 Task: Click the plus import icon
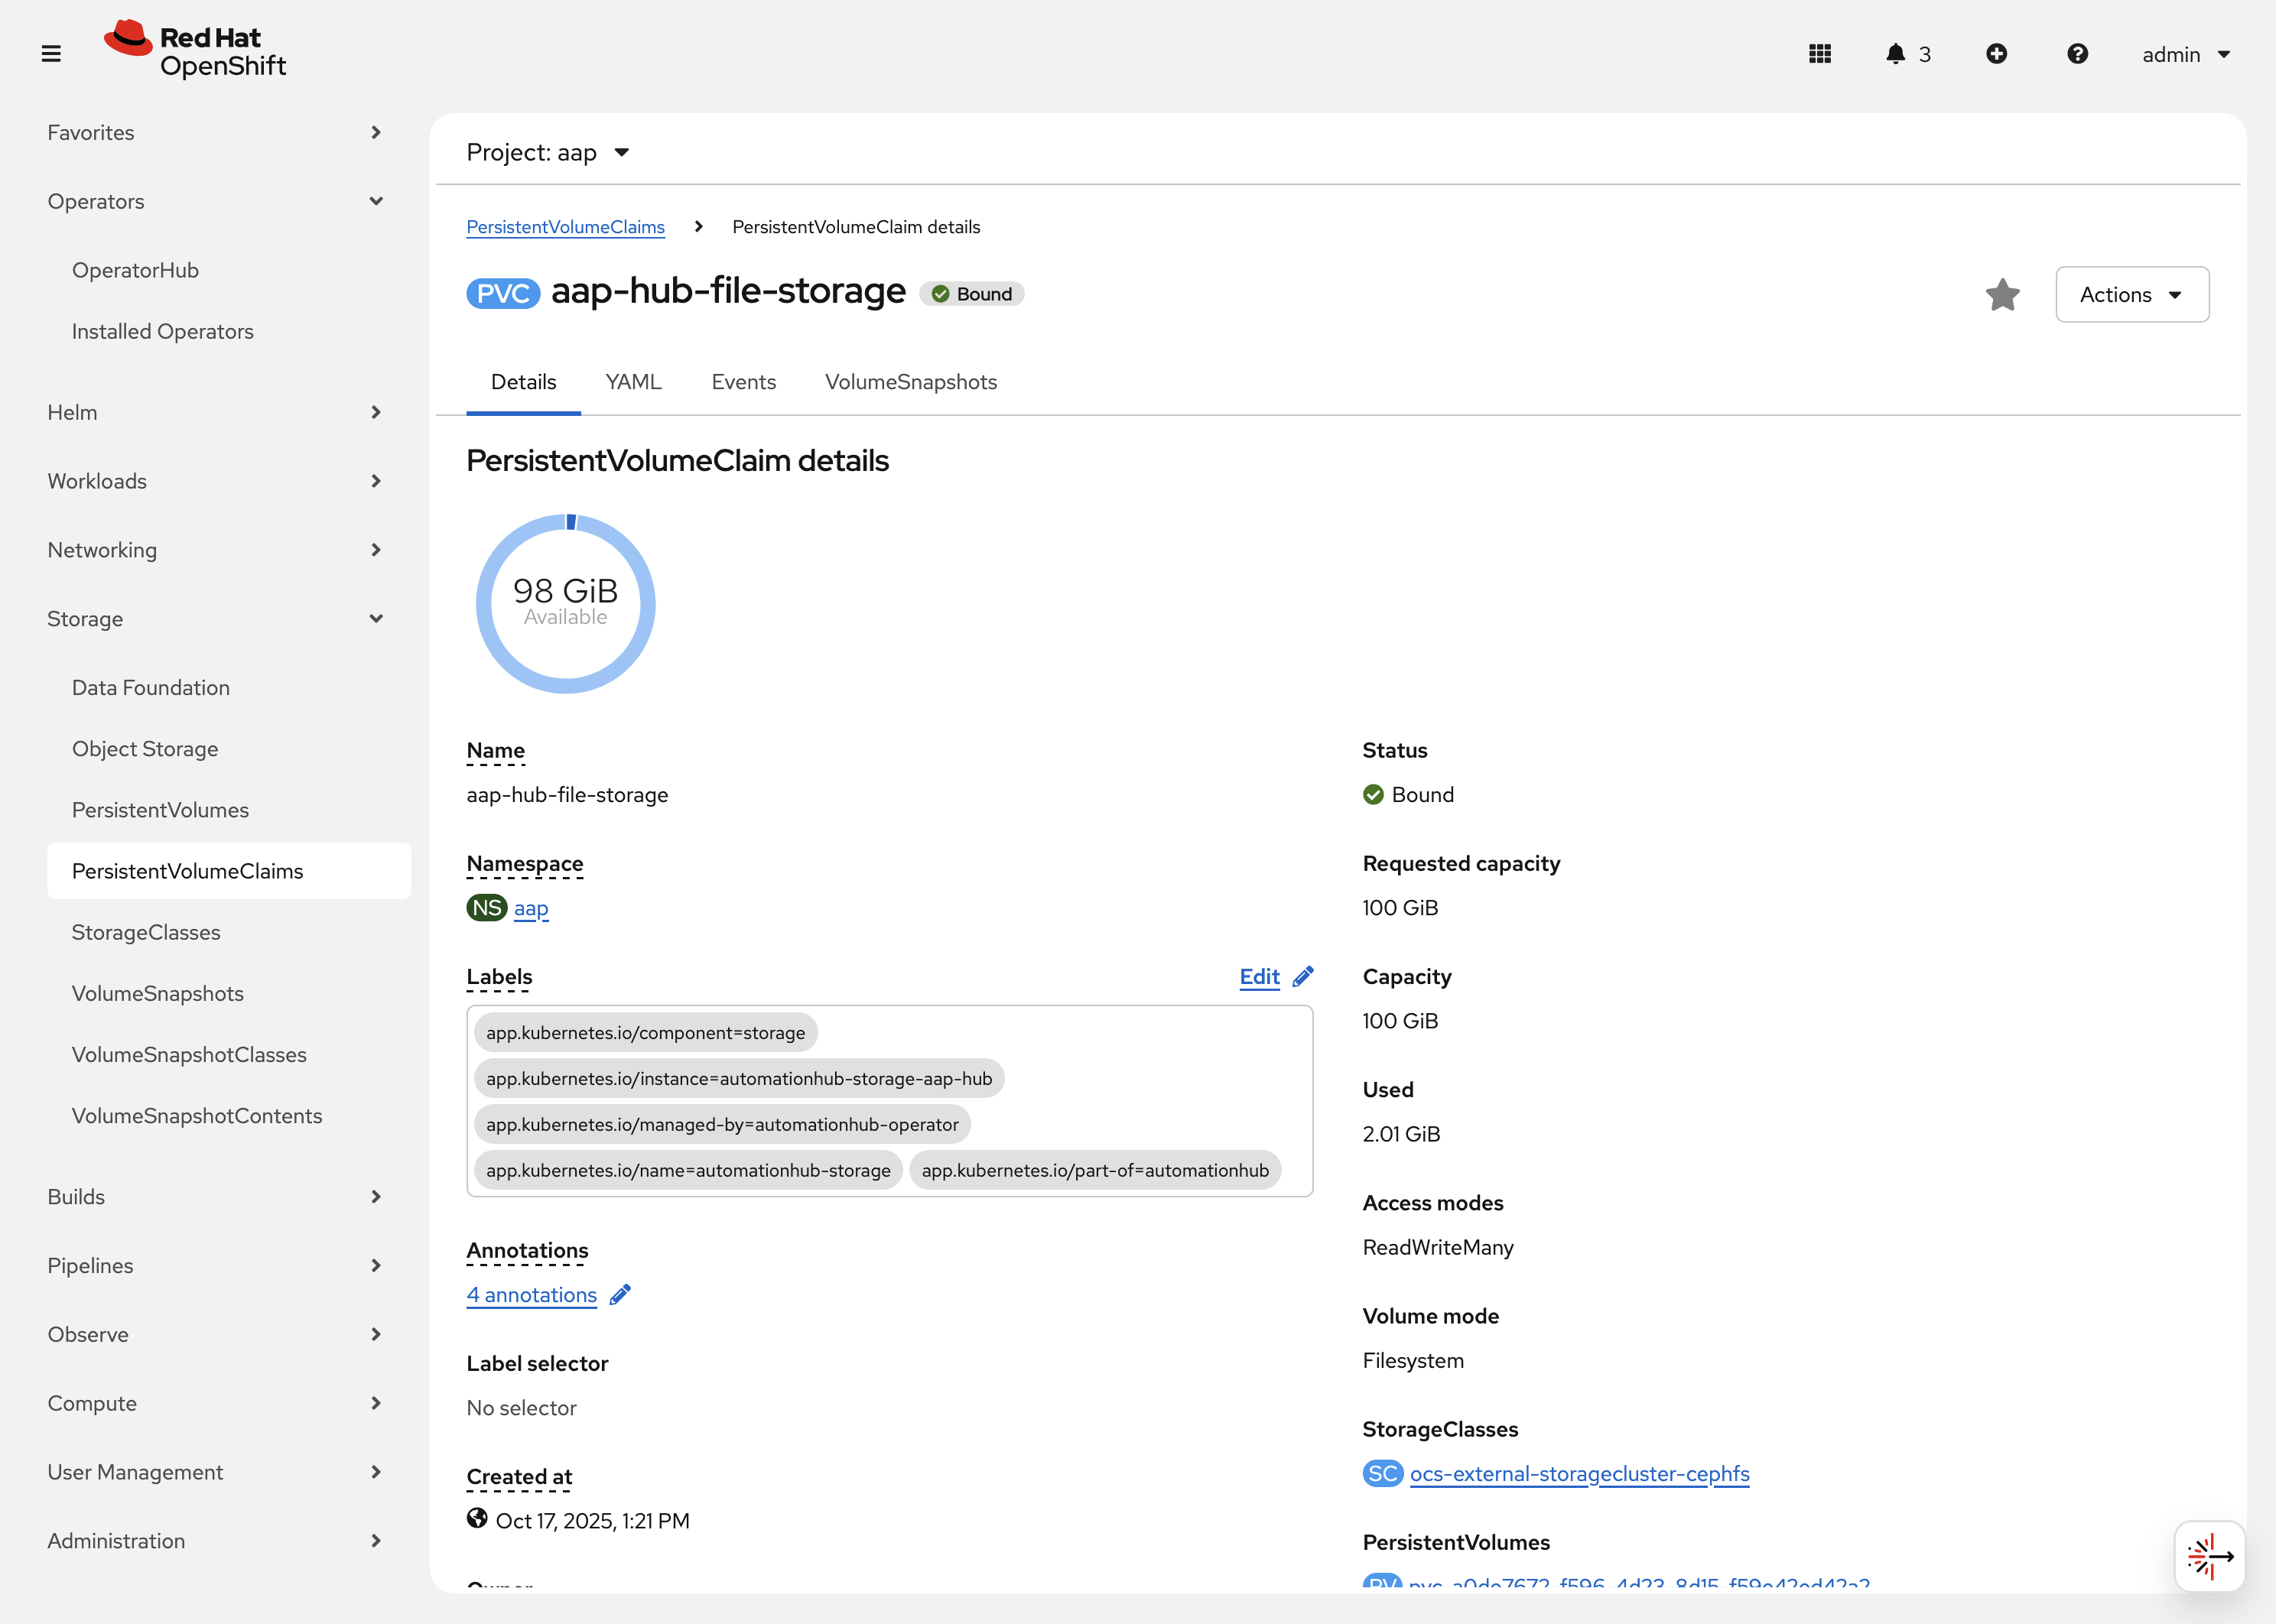[1996, 54]
